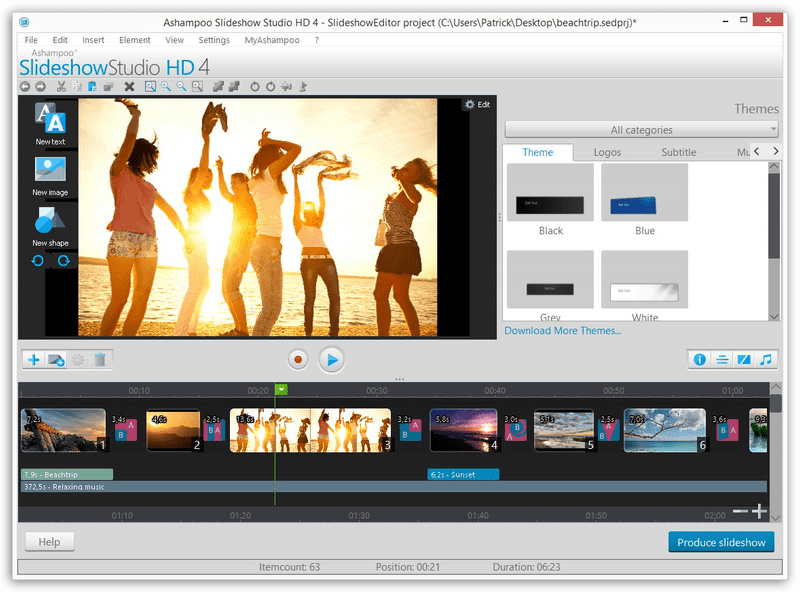Click the undo back arrow icon
This screenshot has width=800, height=592.
click(25, 87)
